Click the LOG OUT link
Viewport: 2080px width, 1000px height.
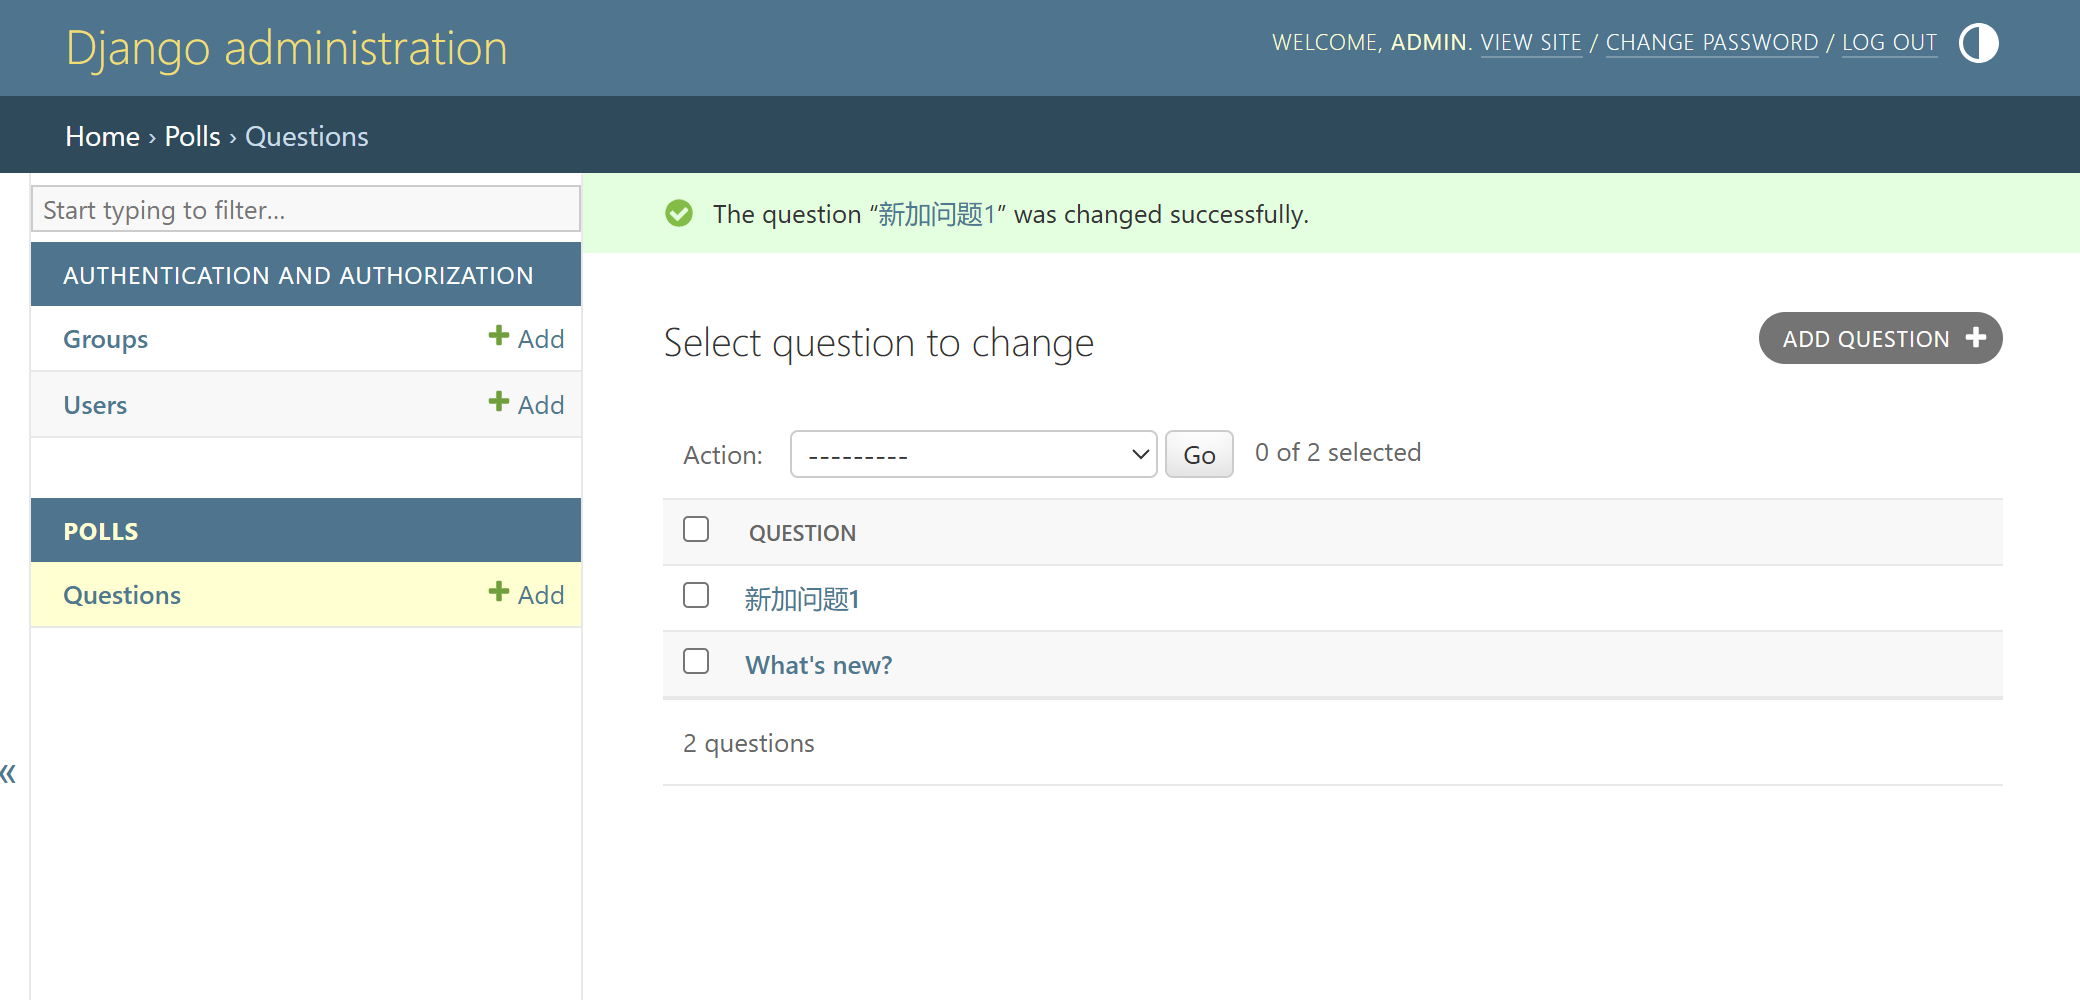1889,43
